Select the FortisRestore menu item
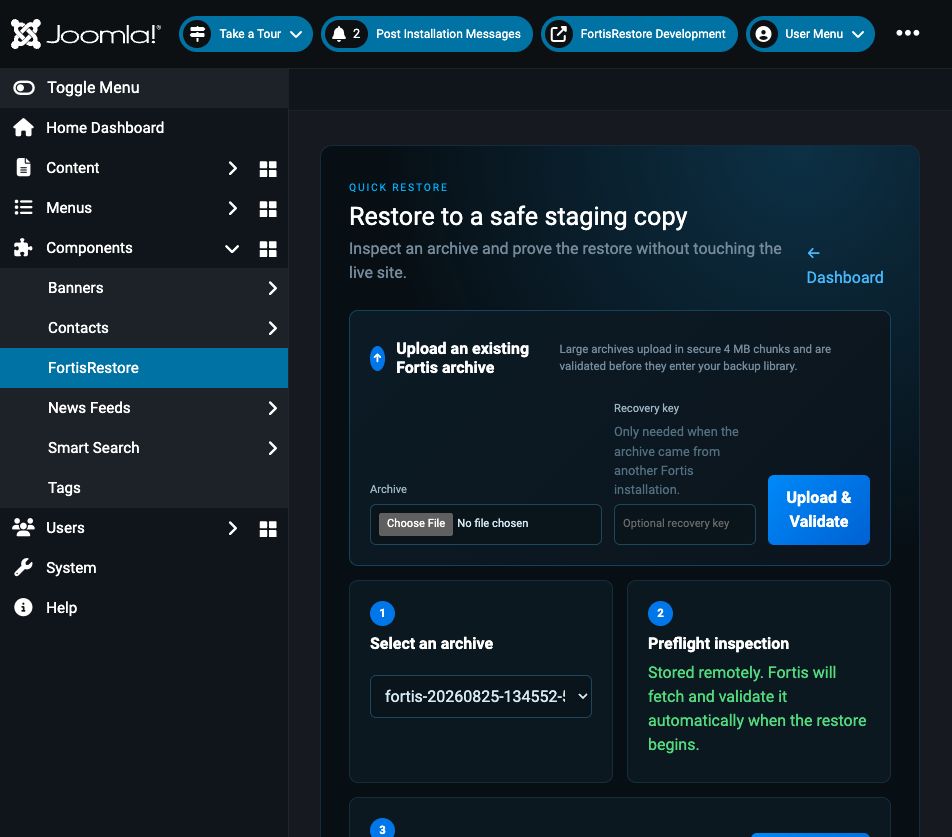The width and height of the screenshot is (952, 837). 144,368
